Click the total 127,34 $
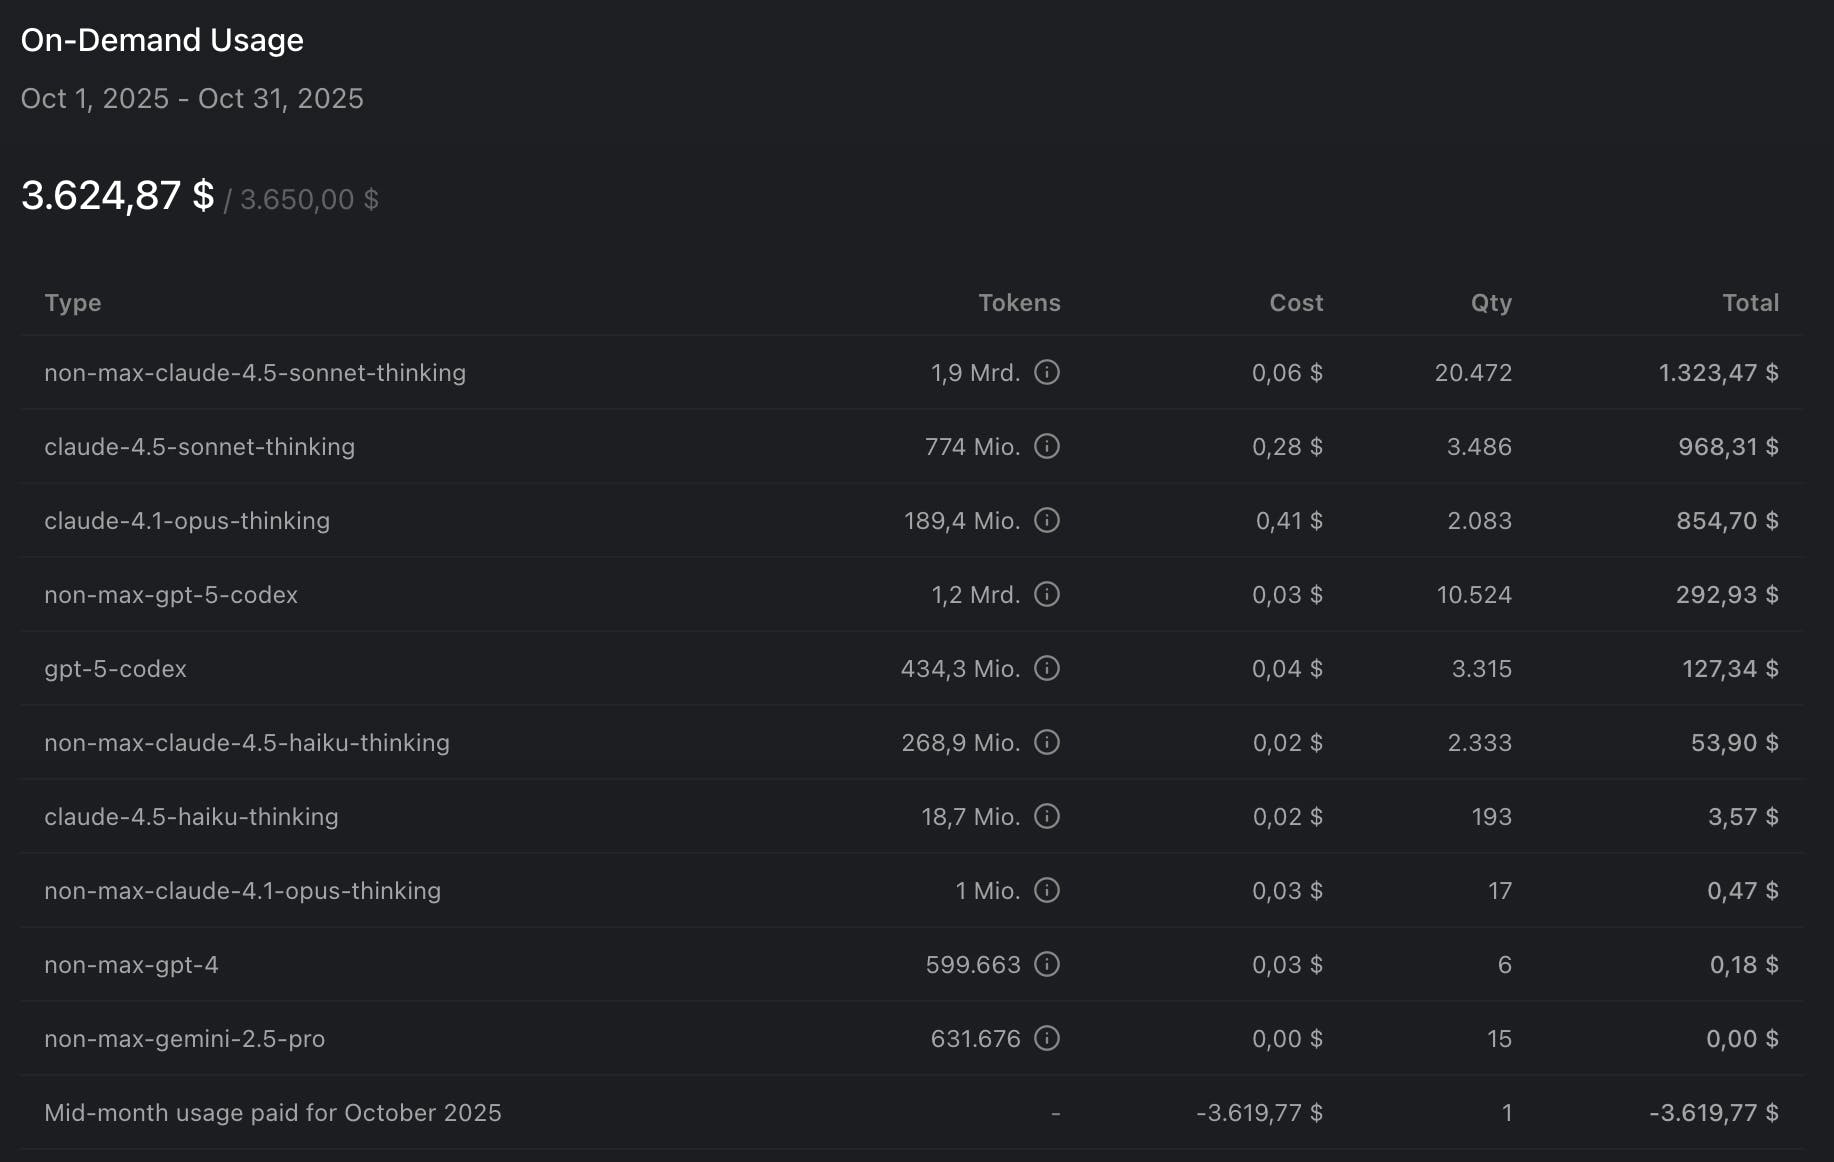The width and height of the screenshot is (1834, 1162). (1730, 668)
